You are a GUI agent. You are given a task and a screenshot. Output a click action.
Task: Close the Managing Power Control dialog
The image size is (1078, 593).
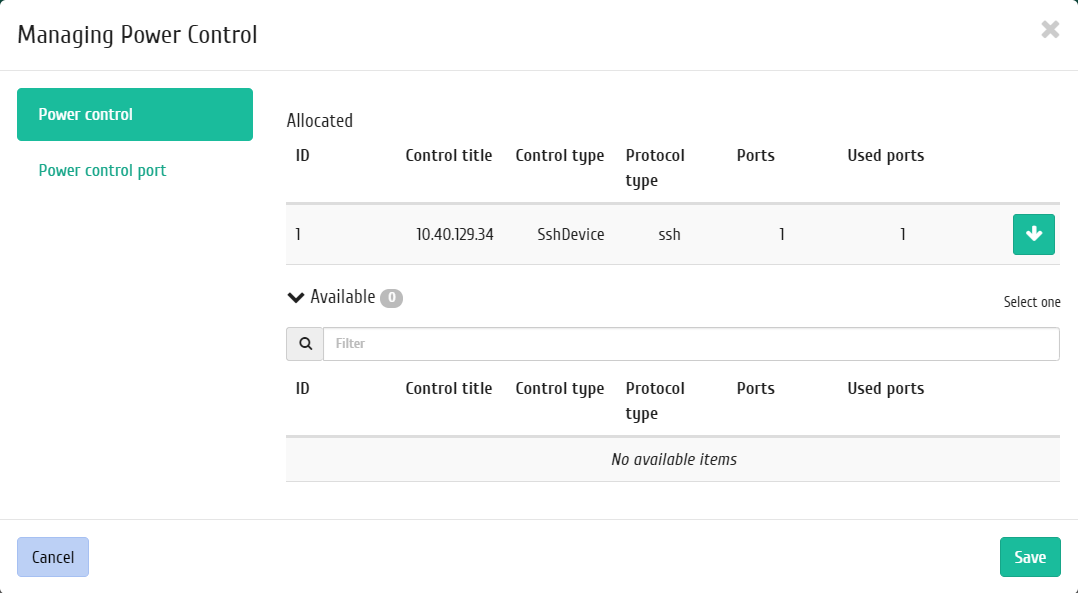point(1050,30)
